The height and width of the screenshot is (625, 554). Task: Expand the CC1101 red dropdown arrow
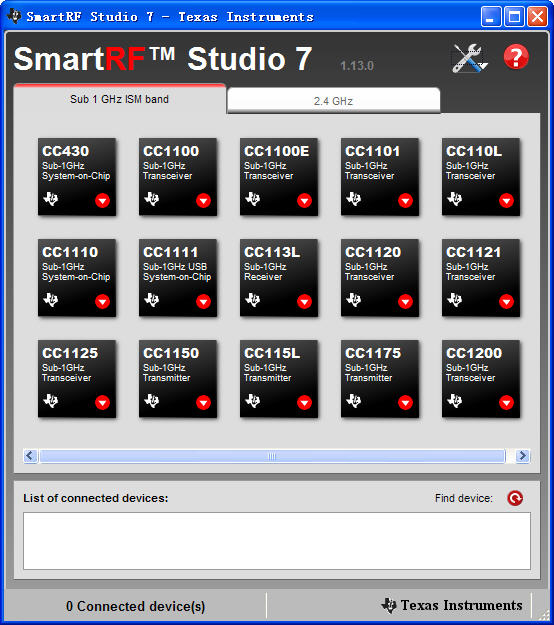coord(405,200)
